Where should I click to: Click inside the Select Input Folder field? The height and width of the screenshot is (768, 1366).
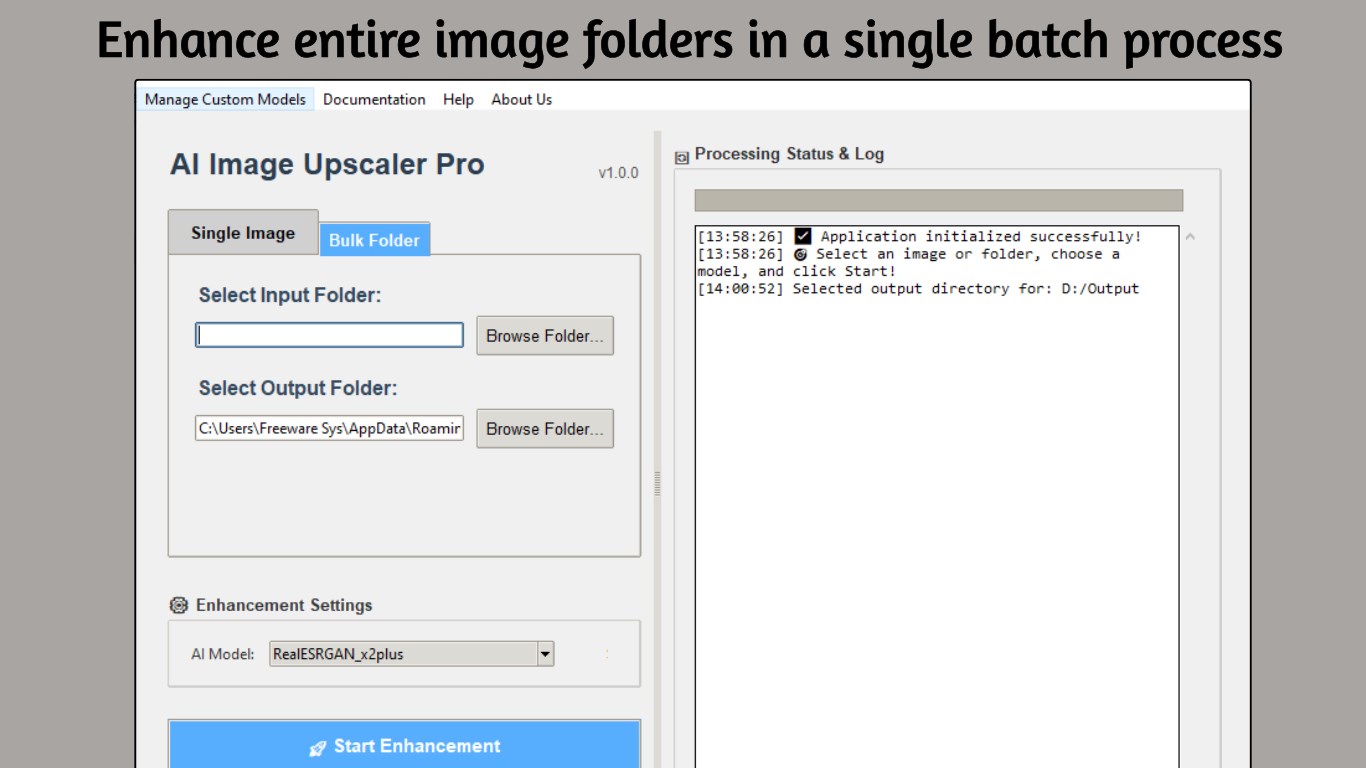(328, 334)
